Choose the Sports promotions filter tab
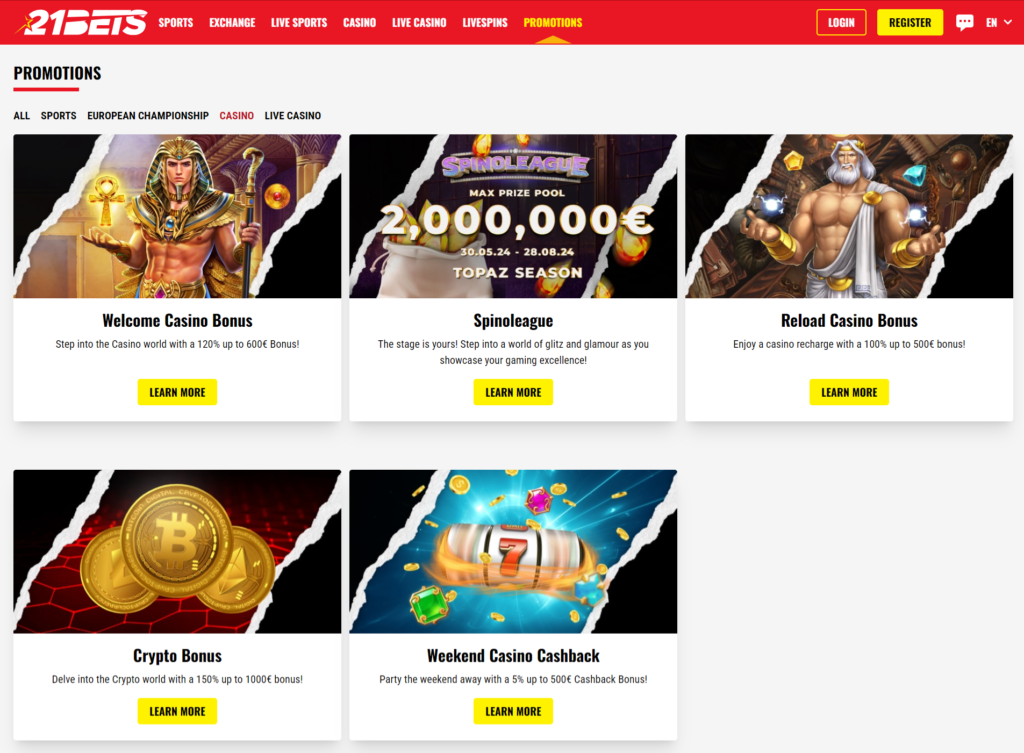This screenshot has height=753, width=1024. [x=58, y=116]
